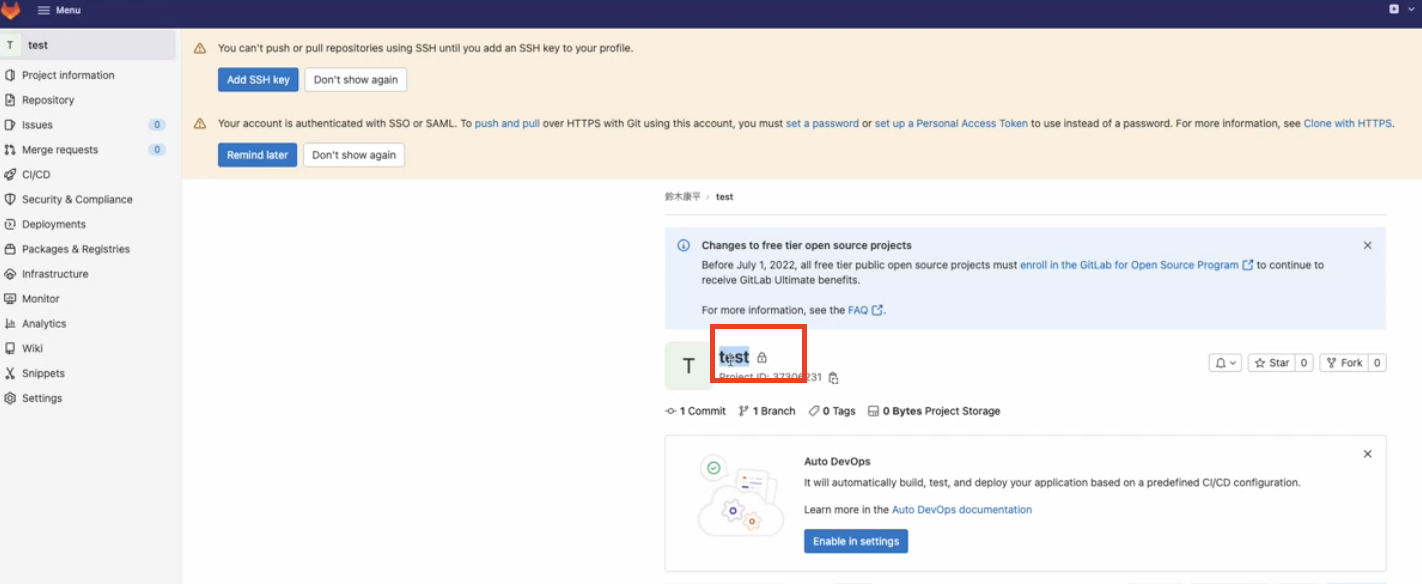
Task: Dismiss the free tier changes banner
Action: pyautogui.click(x=1367, y=245)
